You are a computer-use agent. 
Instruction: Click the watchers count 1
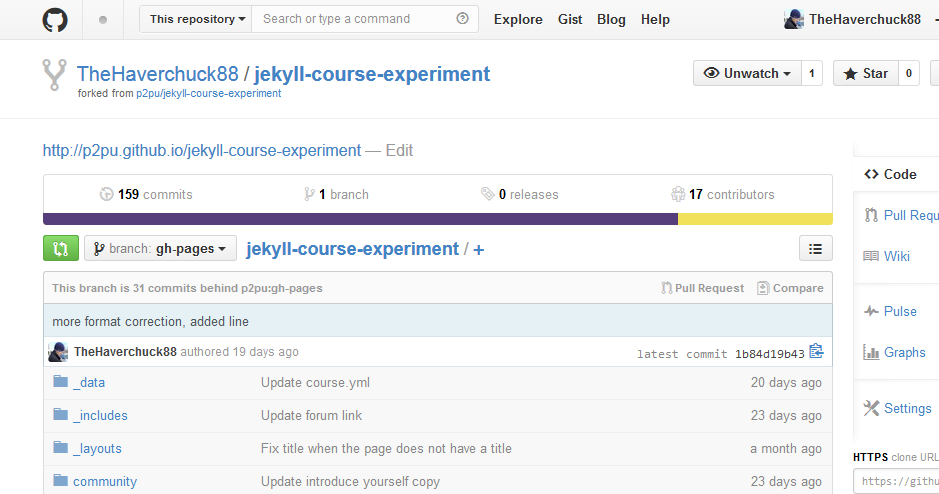coord(811,73)
